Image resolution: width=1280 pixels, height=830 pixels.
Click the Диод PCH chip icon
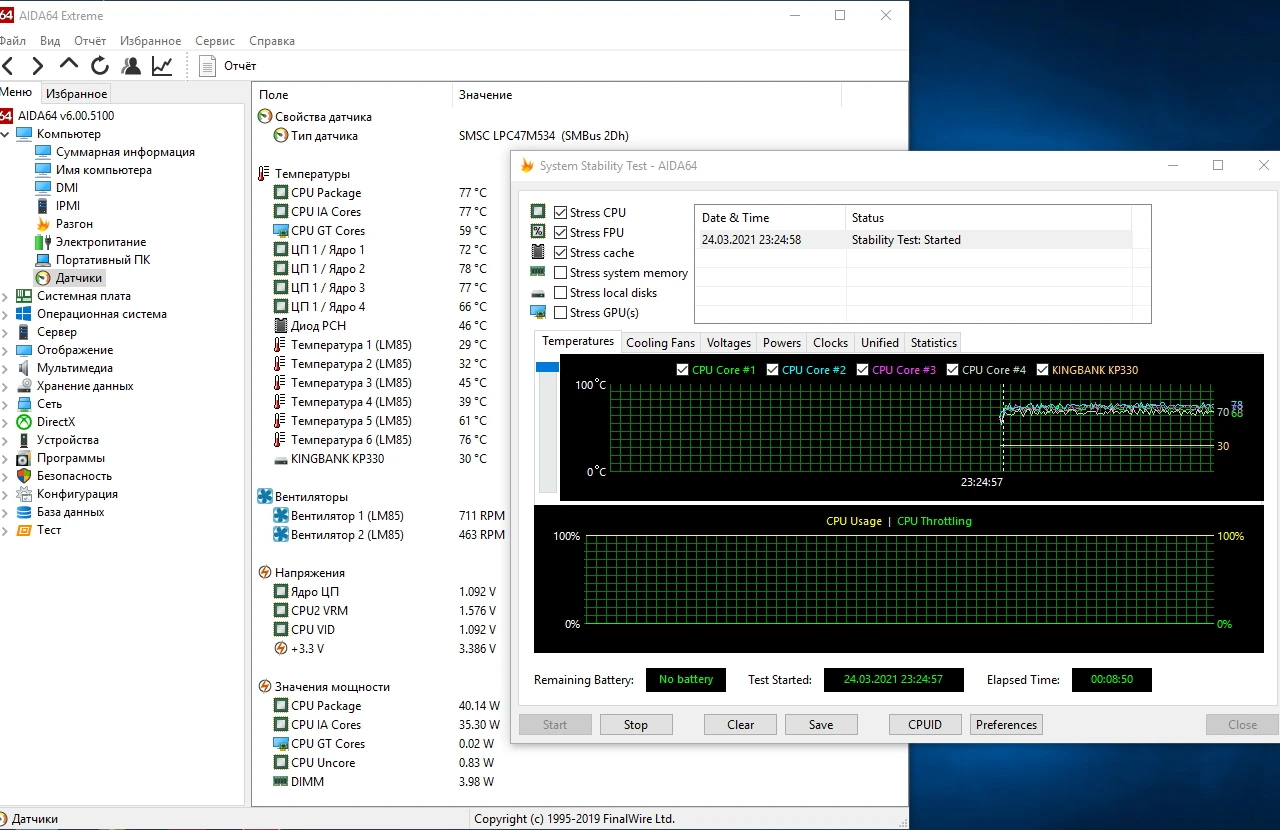(x=281, y=326)
